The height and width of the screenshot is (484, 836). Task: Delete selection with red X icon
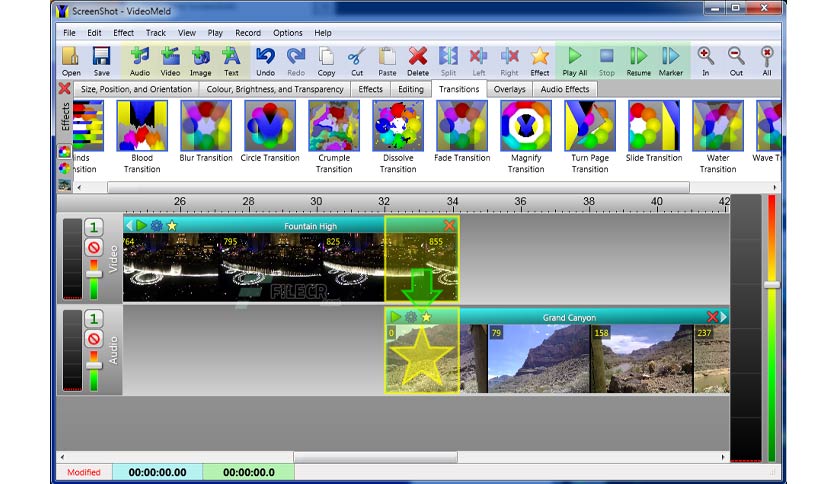tap(418, 61)
